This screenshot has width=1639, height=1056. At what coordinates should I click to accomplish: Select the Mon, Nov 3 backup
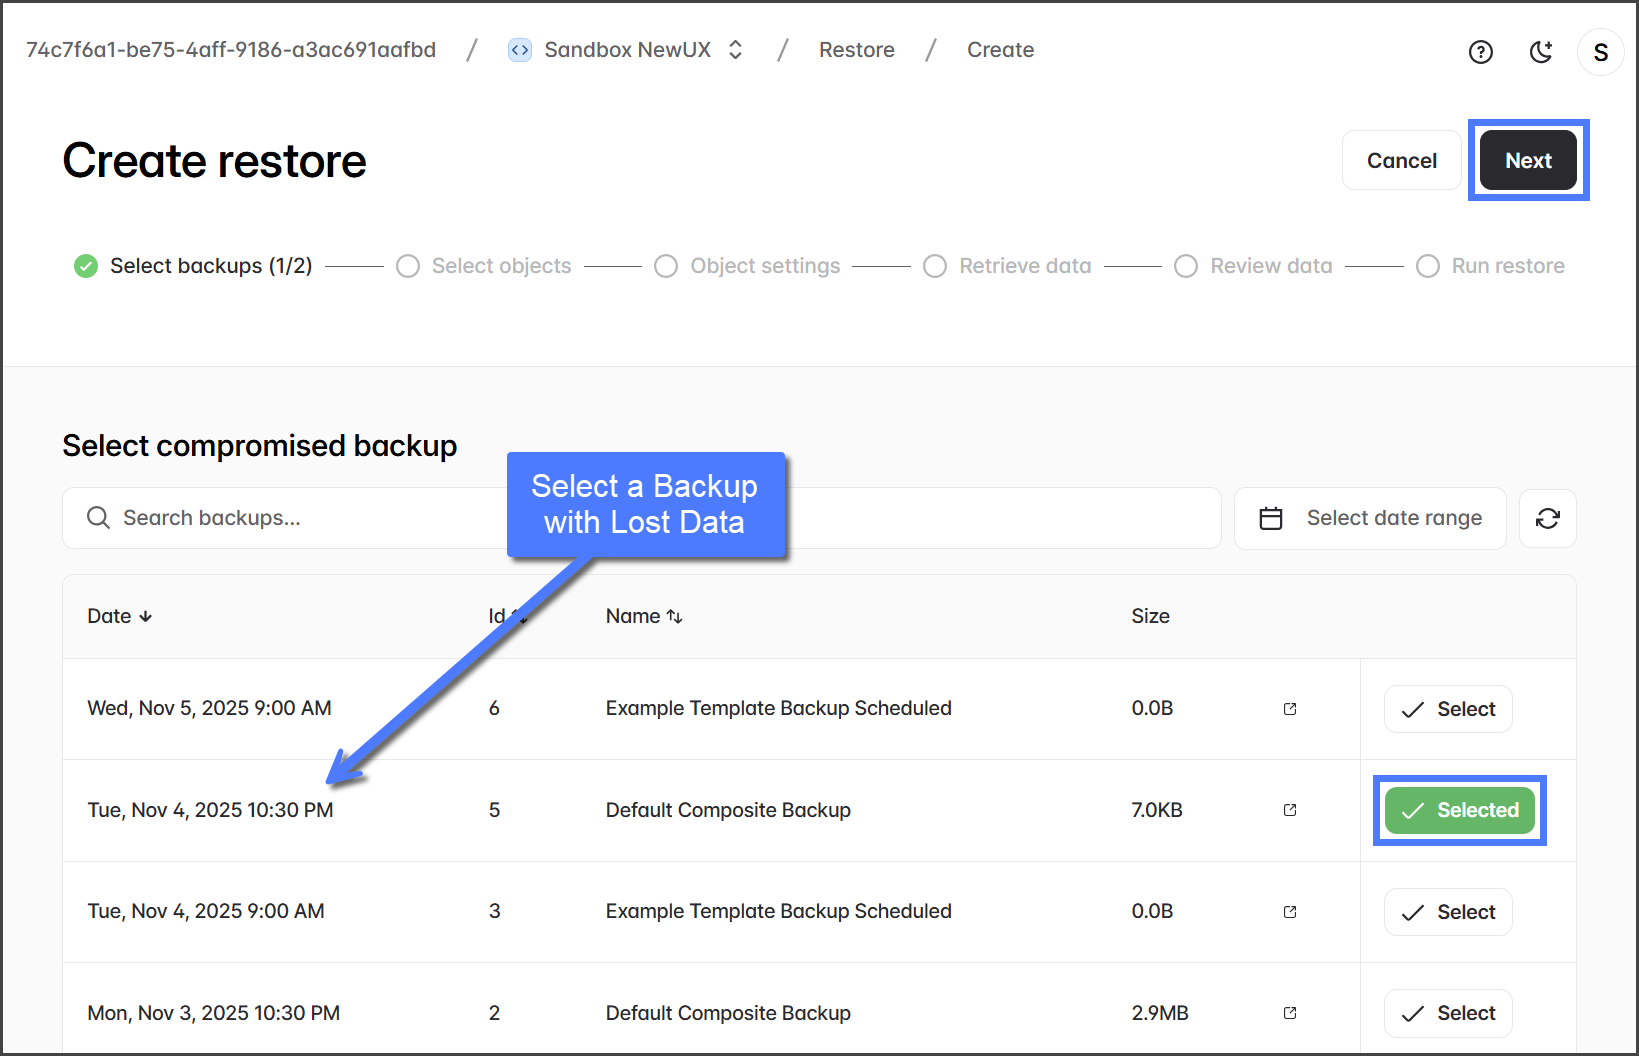[x=1448, y=1013]
